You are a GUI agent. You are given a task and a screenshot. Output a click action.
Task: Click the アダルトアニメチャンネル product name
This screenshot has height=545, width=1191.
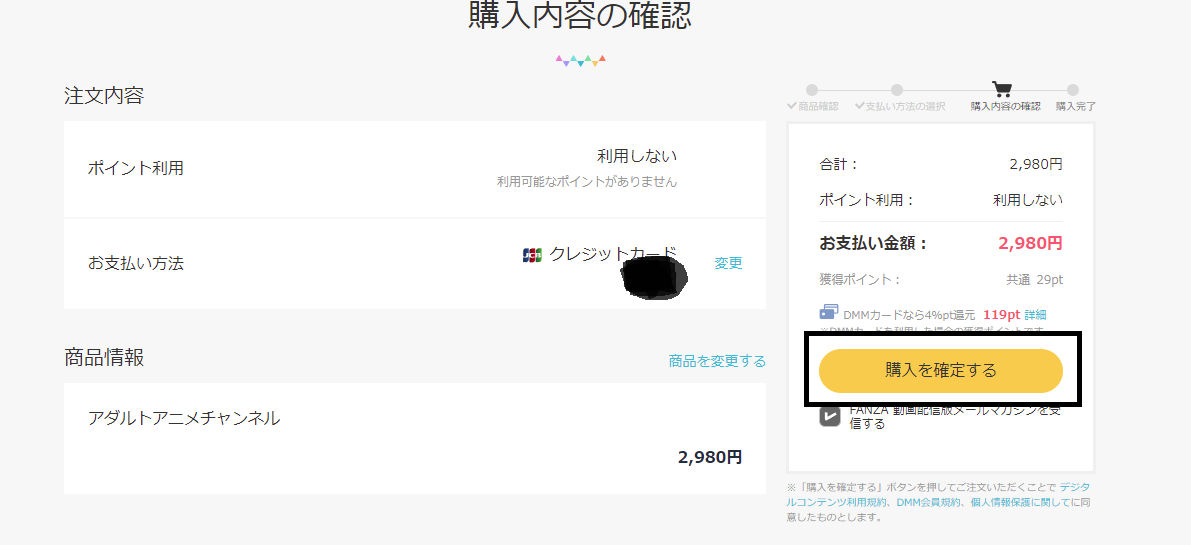[184, 417]
